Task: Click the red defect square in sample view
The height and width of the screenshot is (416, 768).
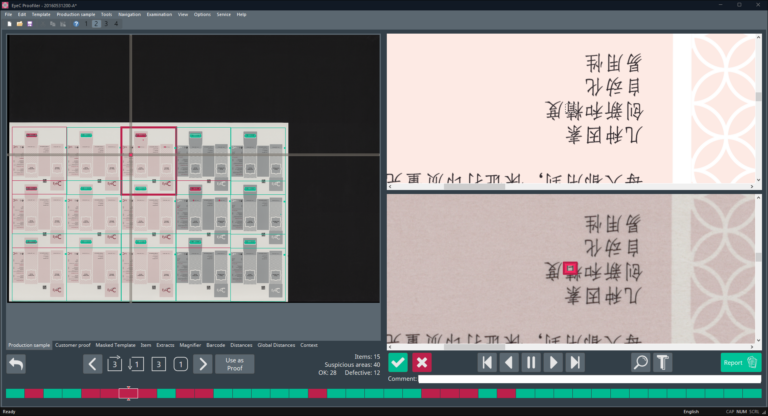Action: click(x=570, y=268)
